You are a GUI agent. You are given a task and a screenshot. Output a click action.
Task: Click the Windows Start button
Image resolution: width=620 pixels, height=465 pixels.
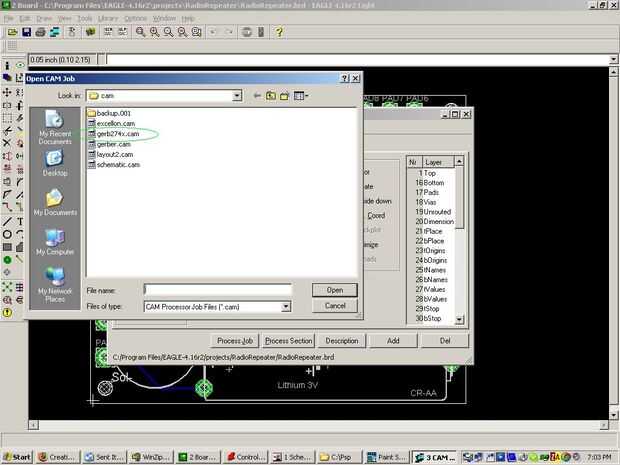(17, 457)
